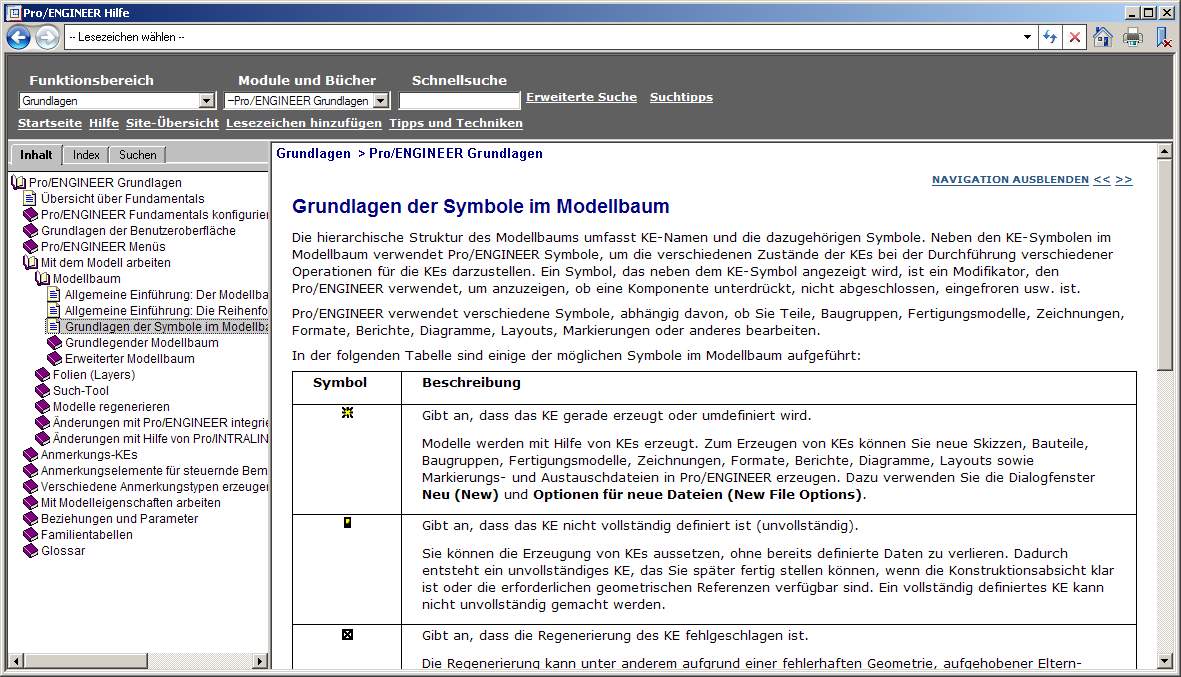Select Anmerkungselemente für steuernde Bemaßungen item
The width and height of the screenshot is (1181, 677).
154,471
